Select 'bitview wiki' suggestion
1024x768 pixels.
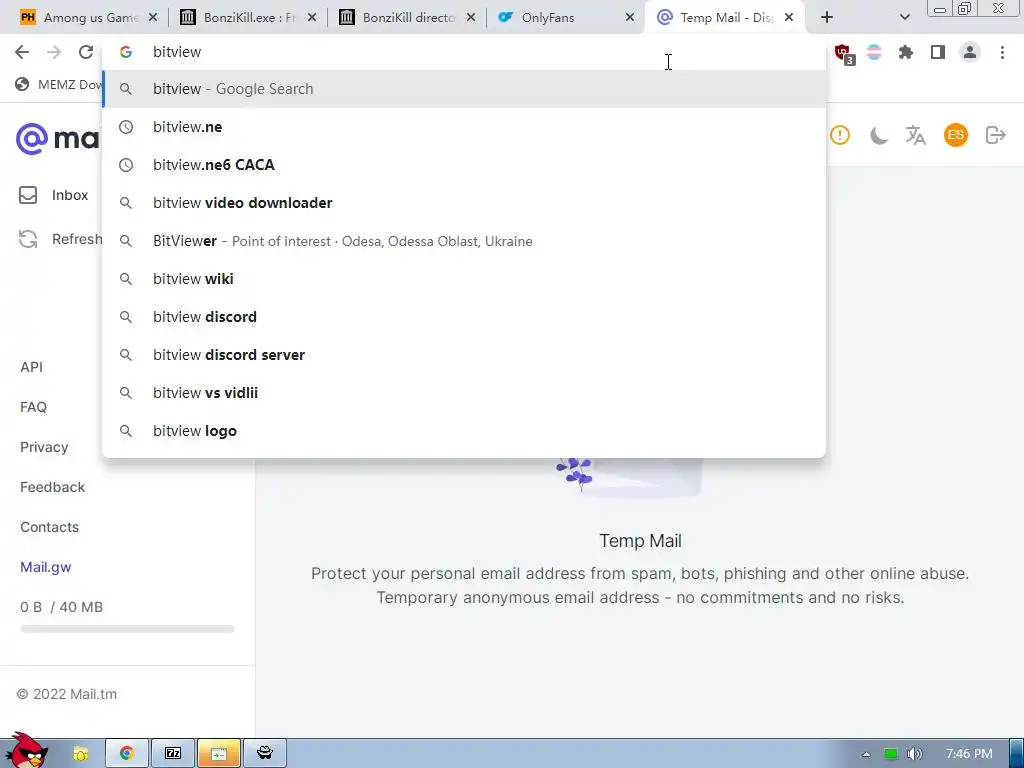[x=464, y=279]
